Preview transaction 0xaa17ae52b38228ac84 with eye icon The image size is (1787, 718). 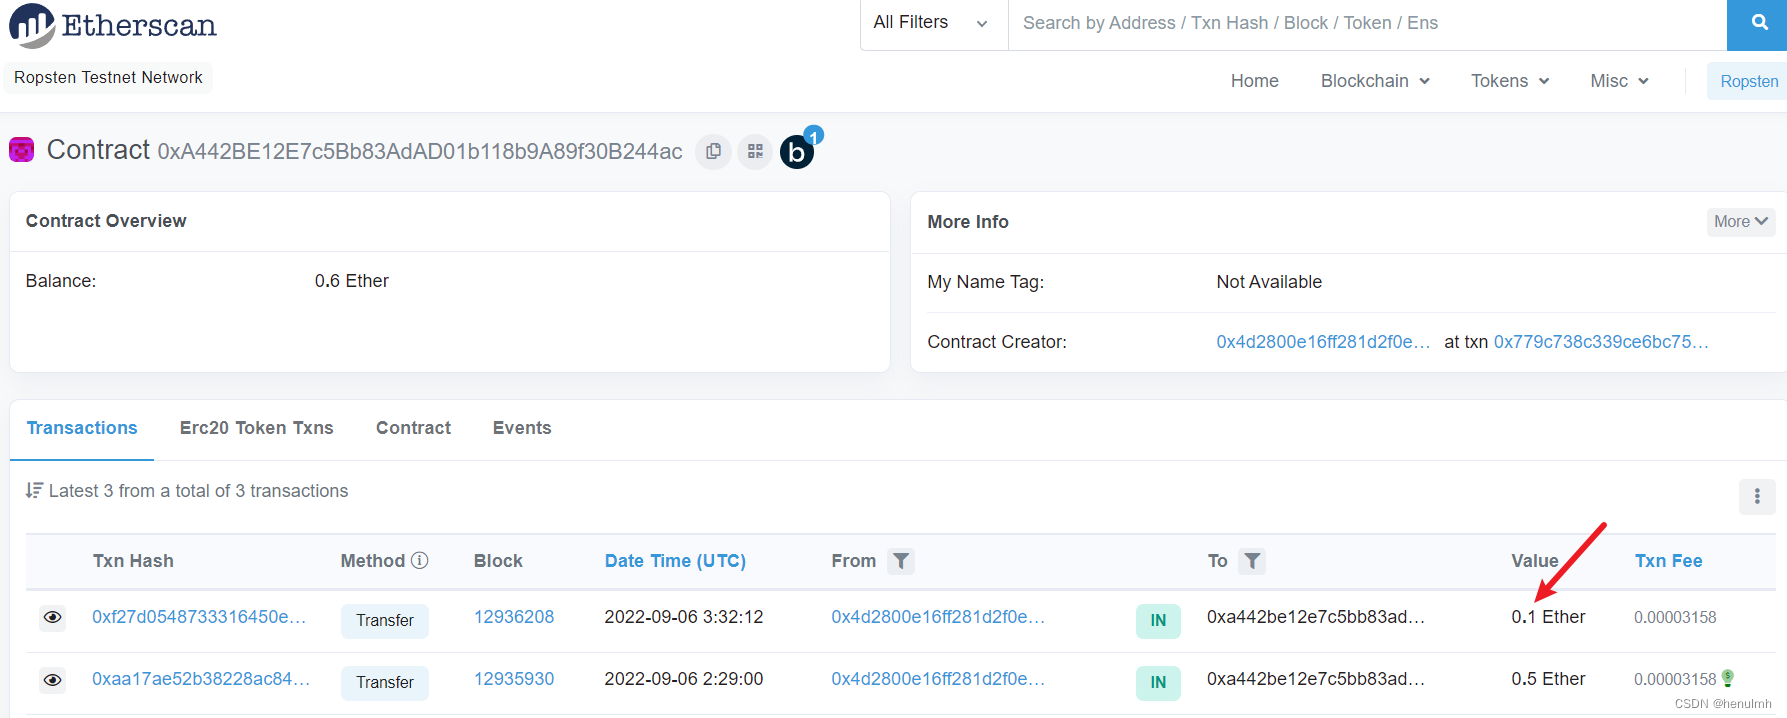[x=53, y=680]
